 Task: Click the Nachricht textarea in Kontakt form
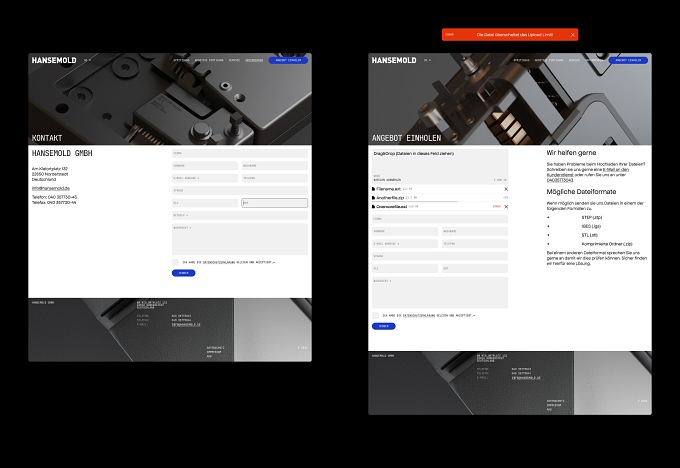pyautogui.click(x=240, y=239)
